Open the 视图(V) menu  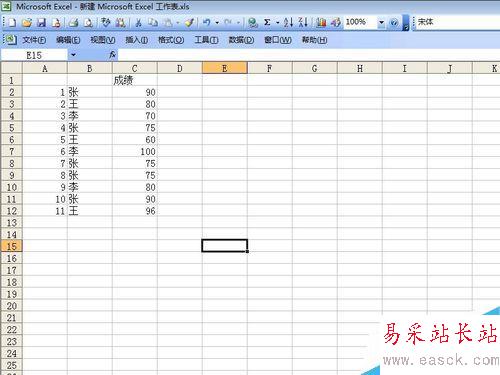click(103, 40)
